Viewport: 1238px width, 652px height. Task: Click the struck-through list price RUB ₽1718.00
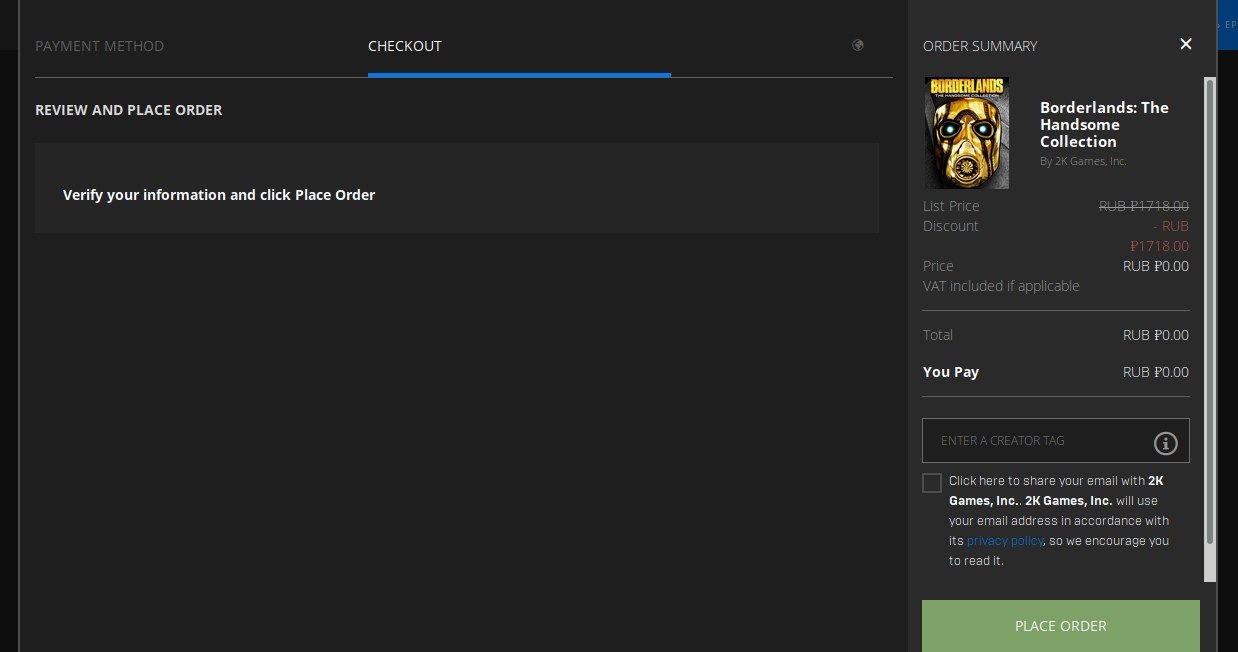[1144, 206]
